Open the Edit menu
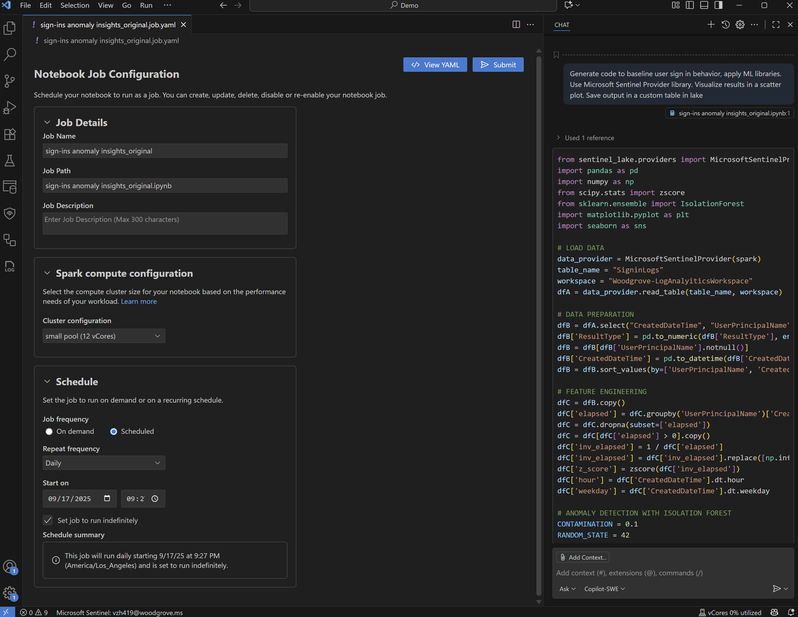 (x=46, y=5)
